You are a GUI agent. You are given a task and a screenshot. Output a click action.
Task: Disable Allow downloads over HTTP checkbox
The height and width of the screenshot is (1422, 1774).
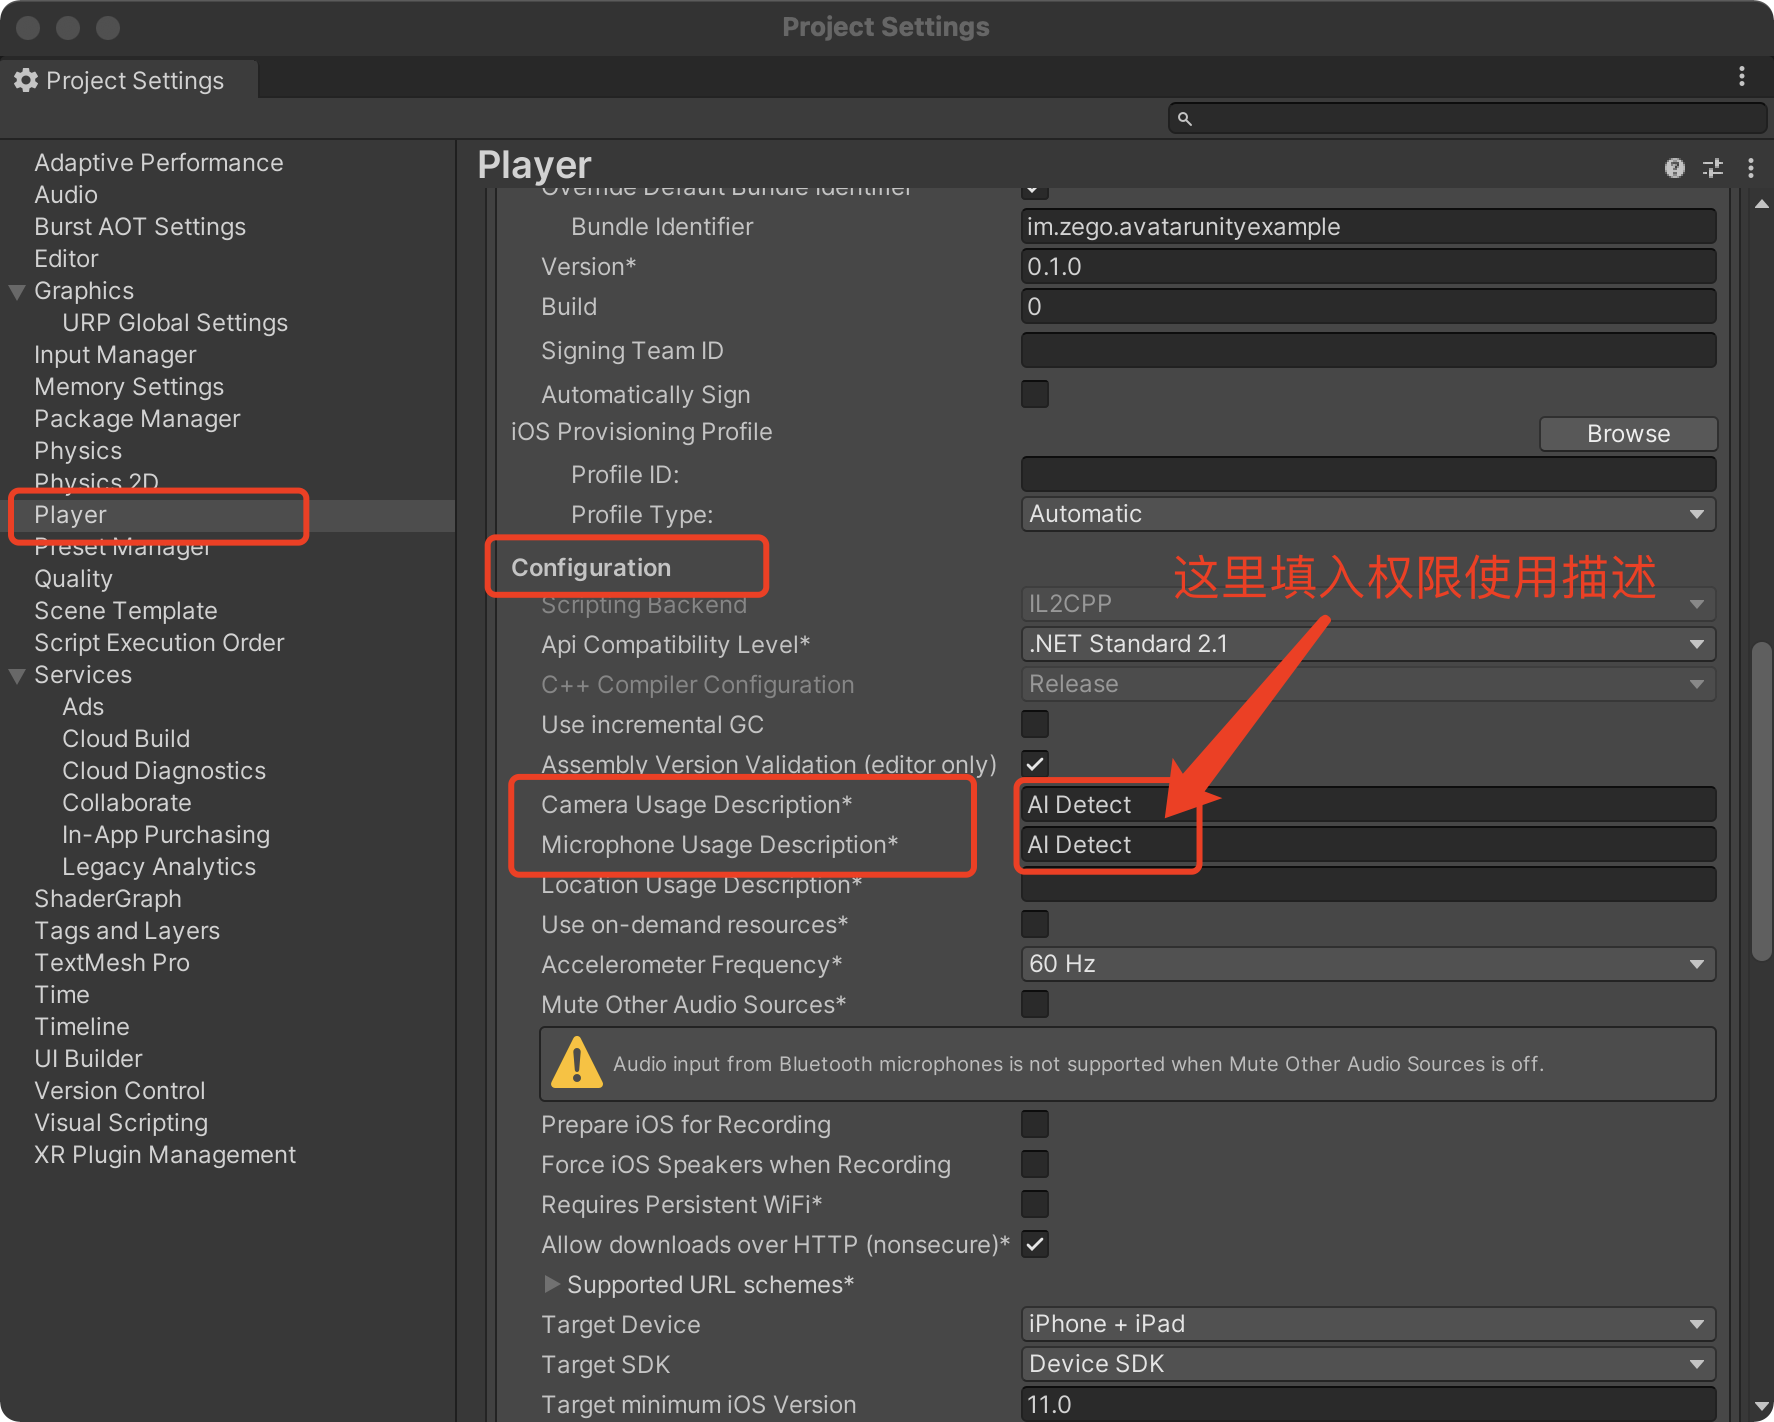click(1035, 1244)
